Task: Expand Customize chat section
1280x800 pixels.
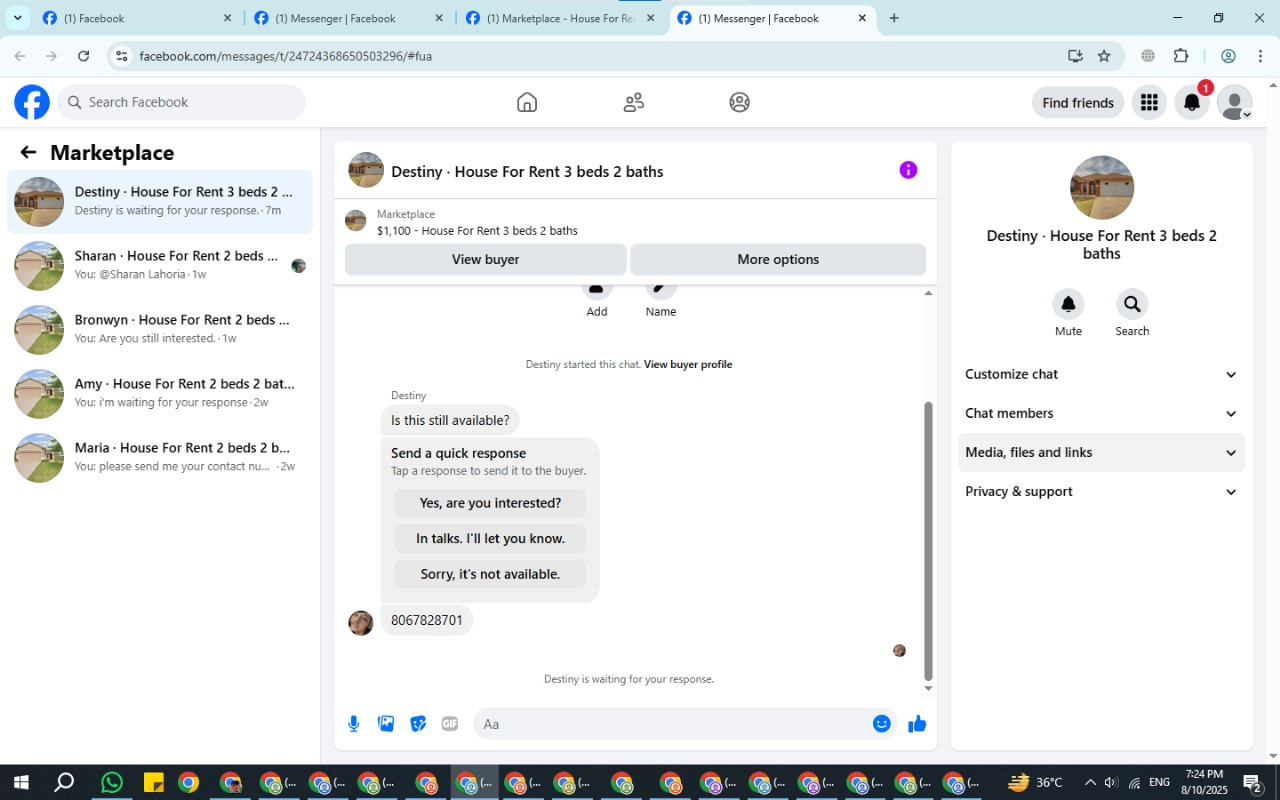Action: click(x=1101, y=374)
